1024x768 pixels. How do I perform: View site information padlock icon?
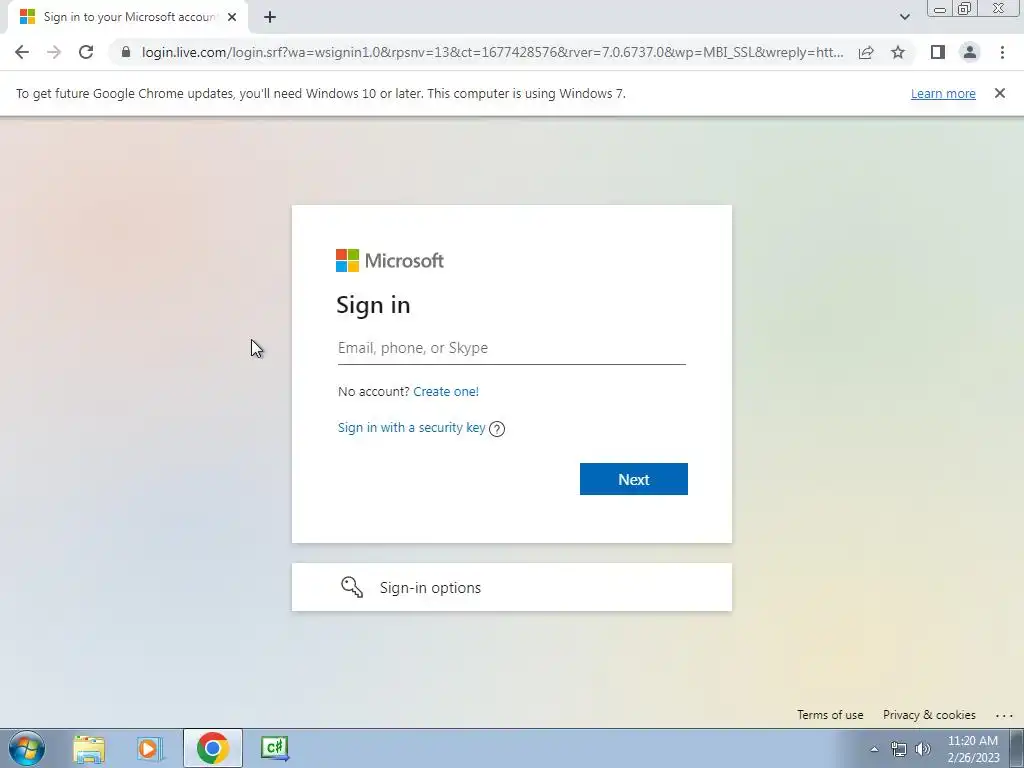(x=126, y=52)
